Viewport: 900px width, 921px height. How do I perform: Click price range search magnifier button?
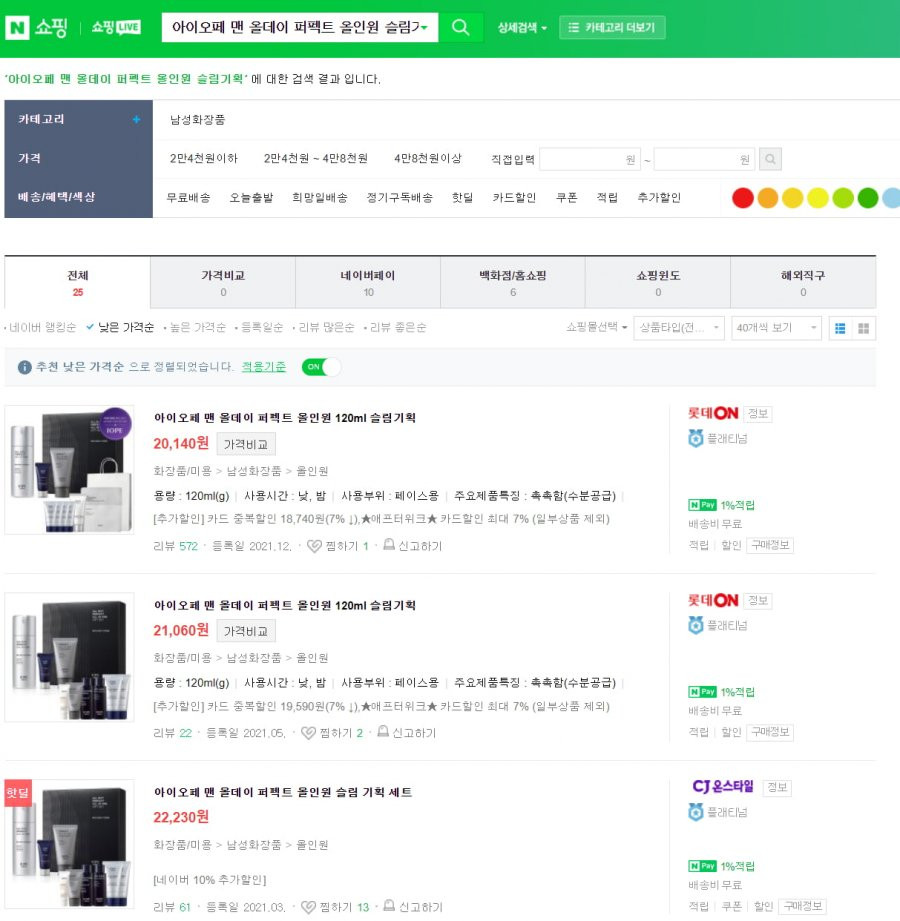click(770, 159)
